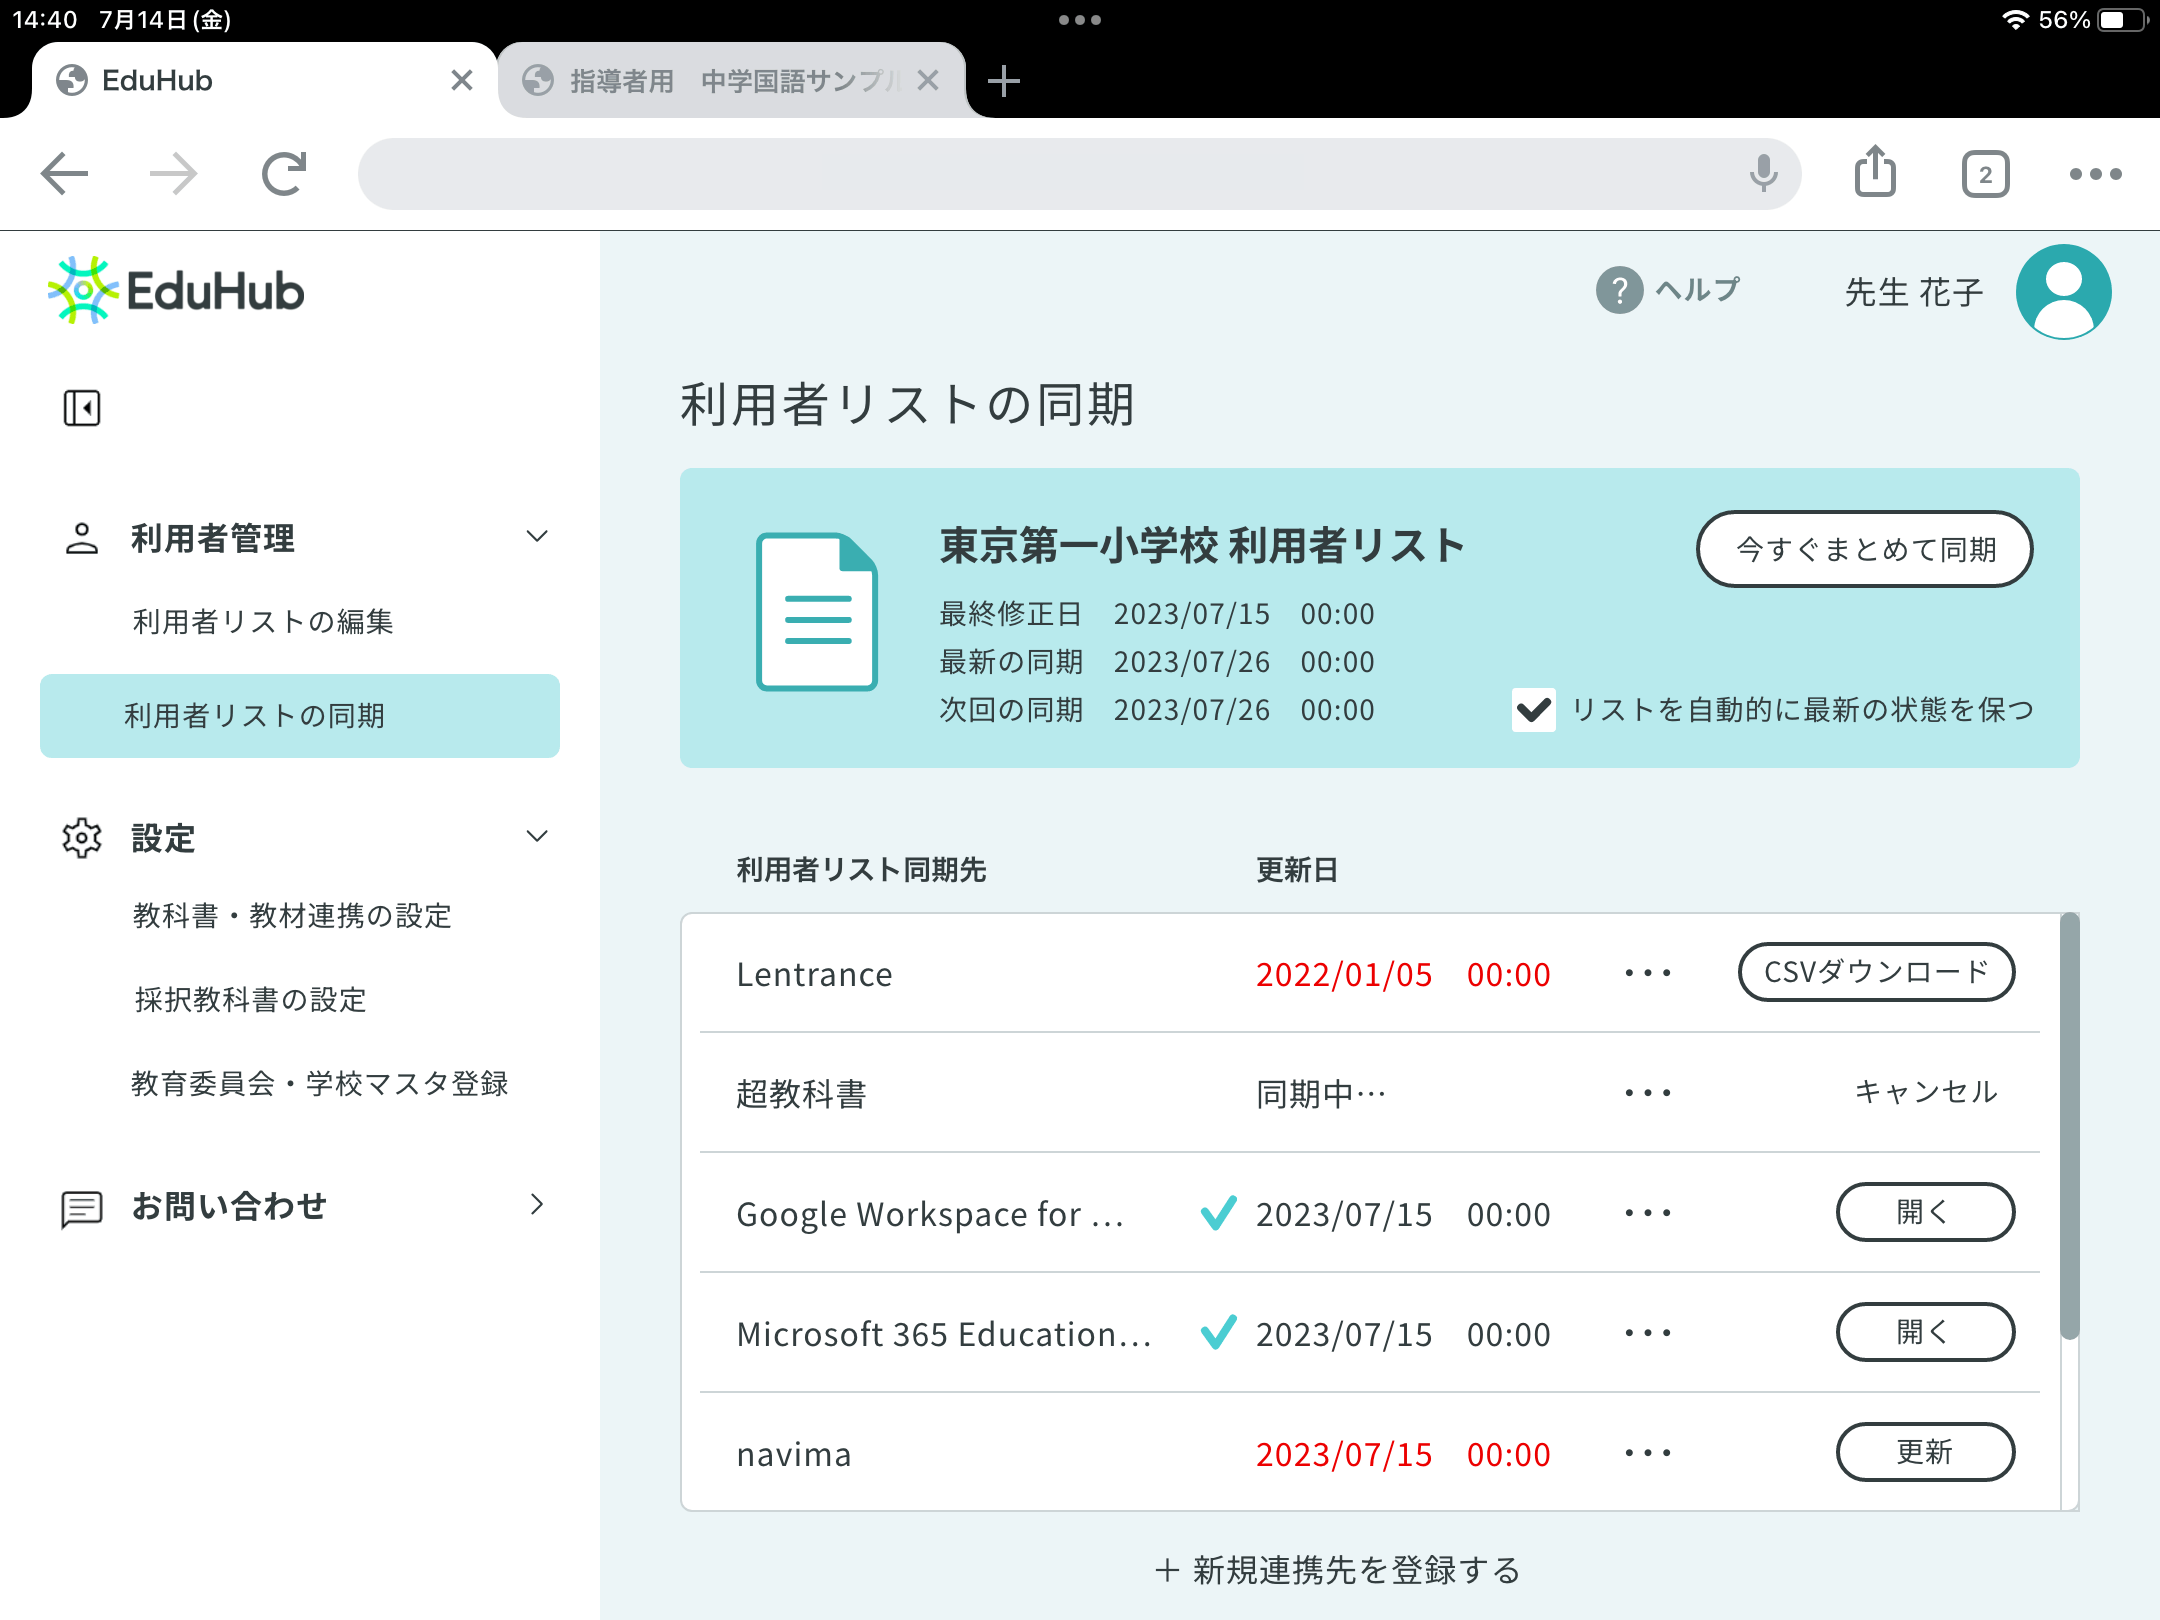Reload the page
The width and height of the screenshot is (2160, 1620).
284,174
